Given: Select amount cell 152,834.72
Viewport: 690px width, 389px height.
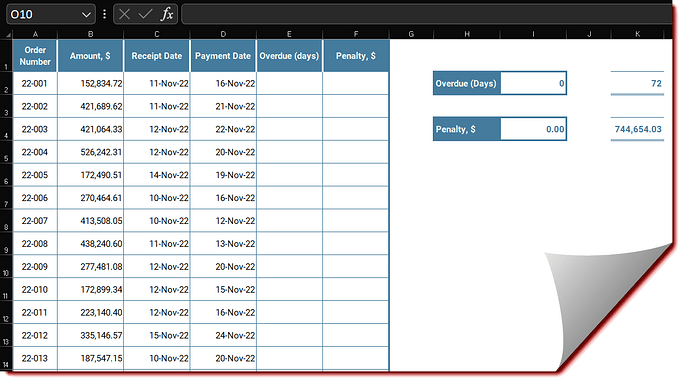Looking at the screenshot, I should click(x=91, y=84).
